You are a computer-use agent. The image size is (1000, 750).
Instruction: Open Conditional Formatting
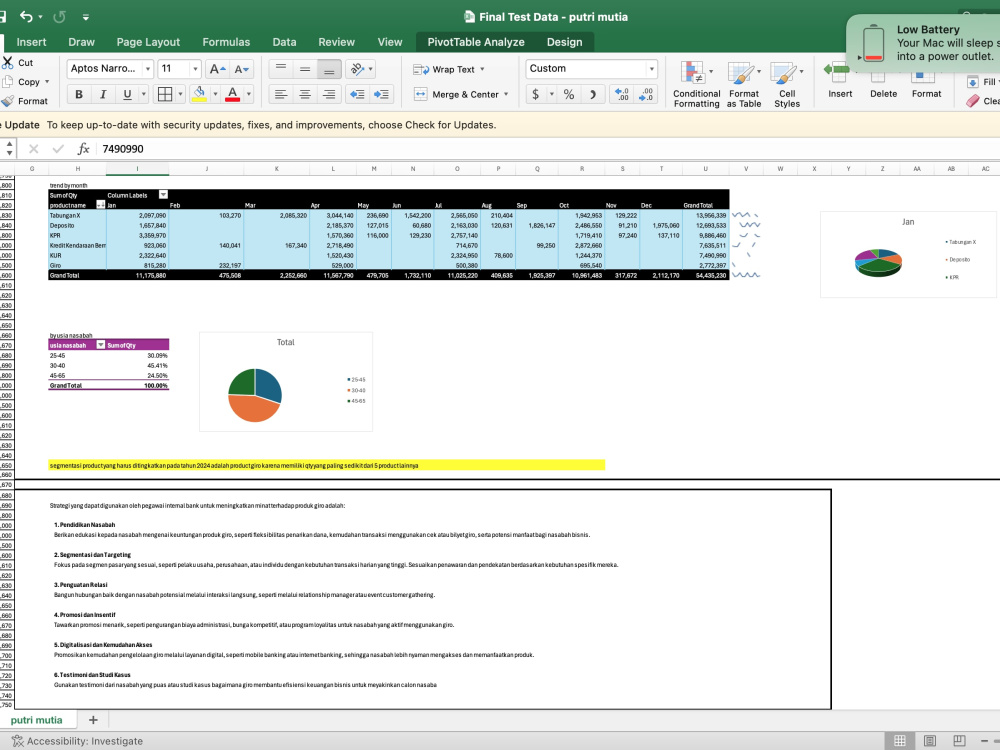696,85
